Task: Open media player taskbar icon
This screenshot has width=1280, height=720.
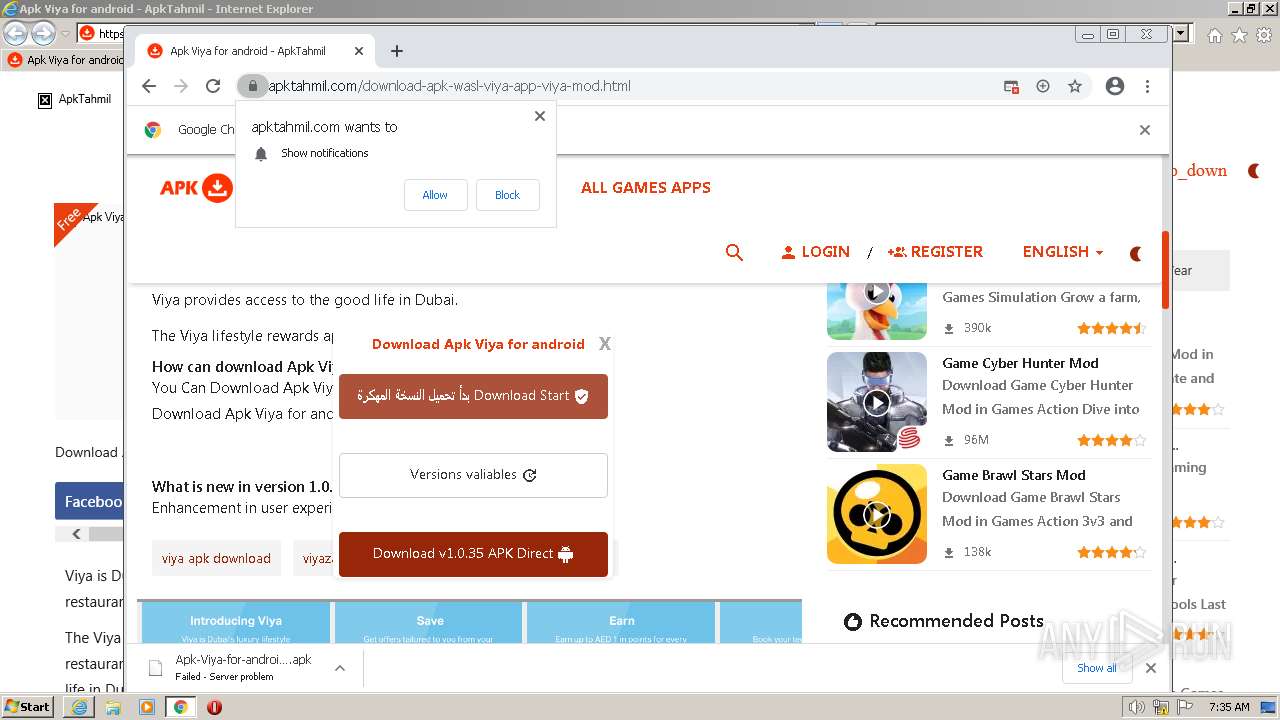Action: point(147,707)
